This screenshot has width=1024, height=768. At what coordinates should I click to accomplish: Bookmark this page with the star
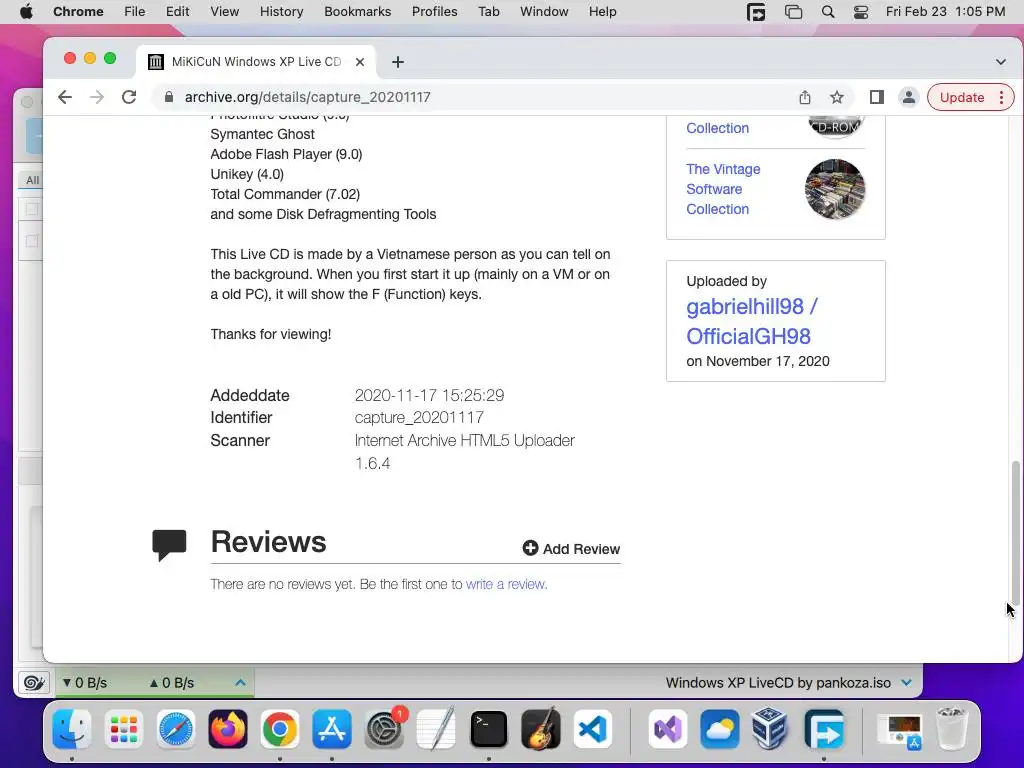pos(837,97)
